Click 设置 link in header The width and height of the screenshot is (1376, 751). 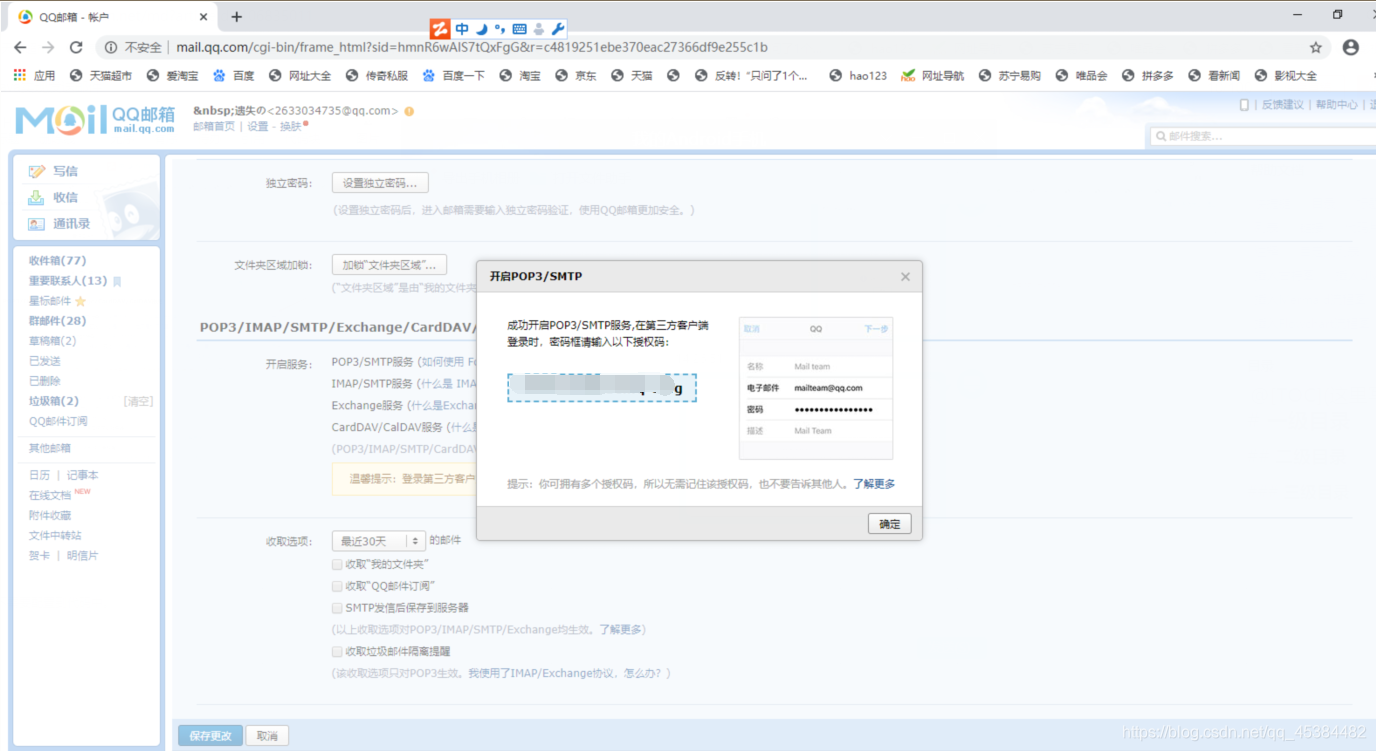258,126
